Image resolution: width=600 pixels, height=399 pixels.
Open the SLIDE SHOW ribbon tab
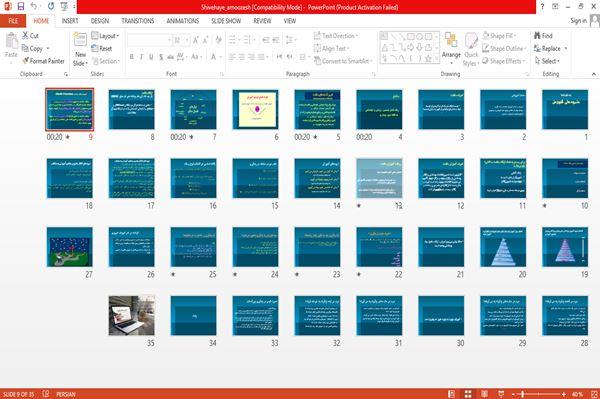tap(226, 21)
